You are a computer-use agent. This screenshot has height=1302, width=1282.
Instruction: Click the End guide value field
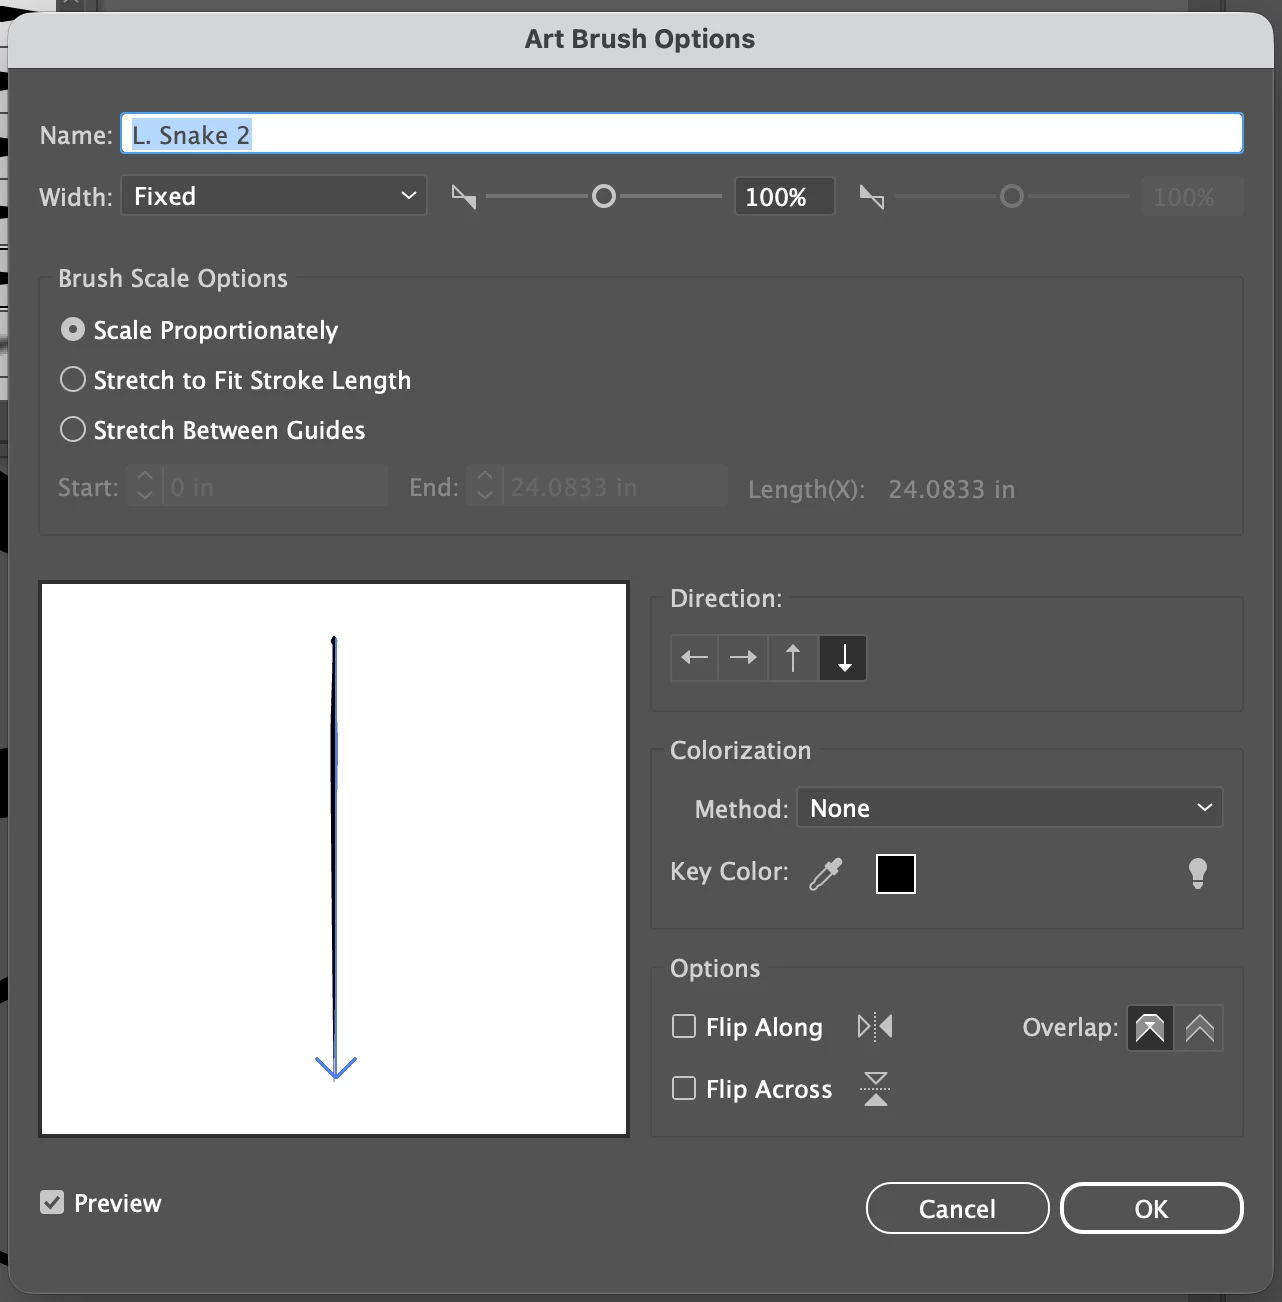[x=614, y=486]
